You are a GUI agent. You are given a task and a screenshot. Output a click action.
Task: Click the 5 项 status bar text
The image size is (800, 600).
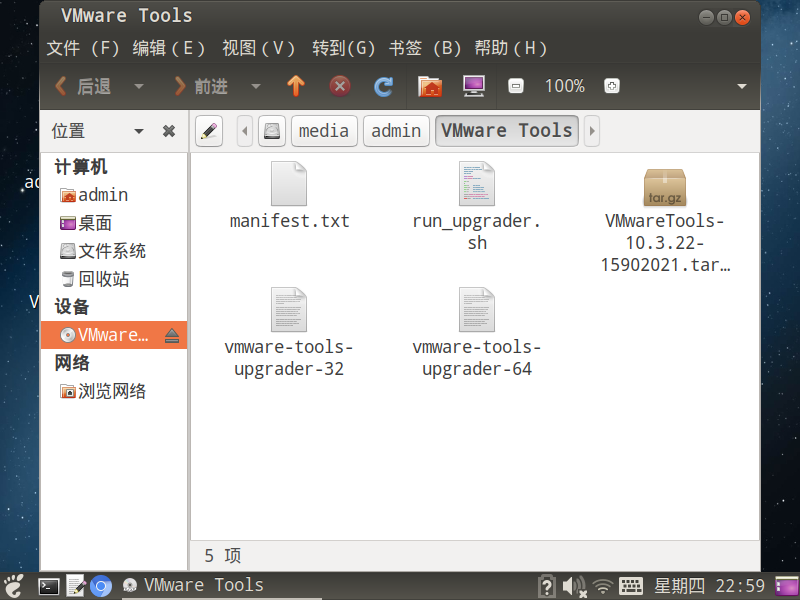pos(222,556)
